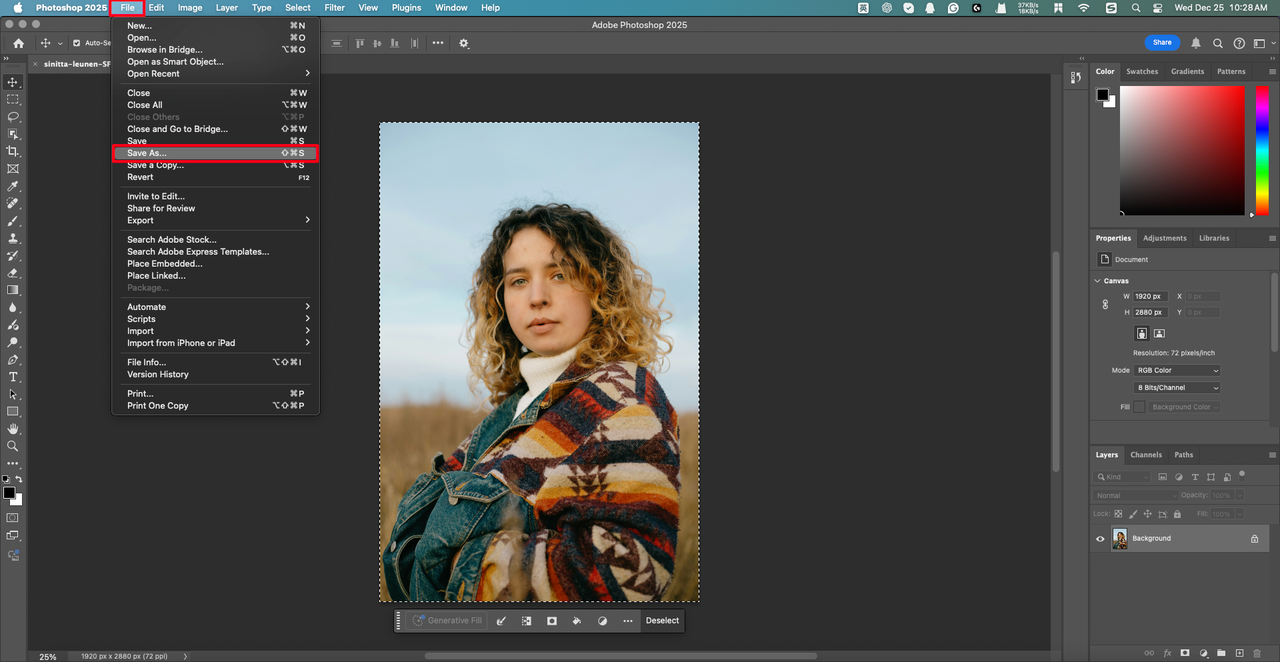Toggle lock image pixels brush icon
The image size is (1280, 662).
tap(1133, 514)
